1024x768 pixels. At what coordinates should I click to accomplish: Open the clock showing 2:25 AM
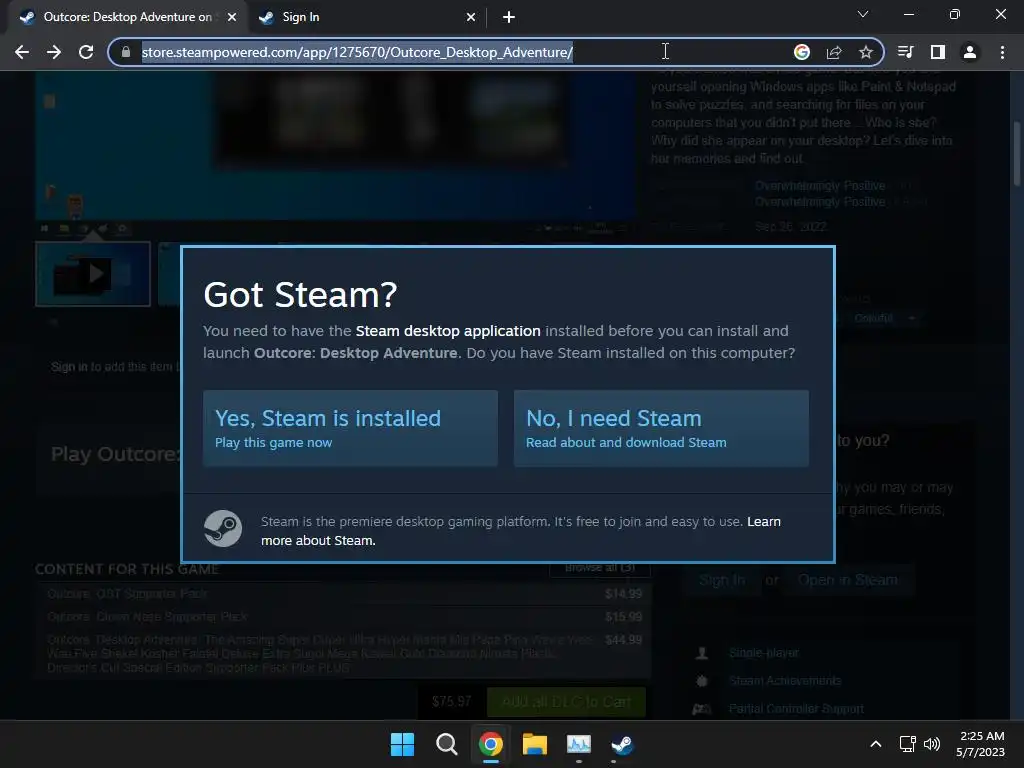[981, 744]
